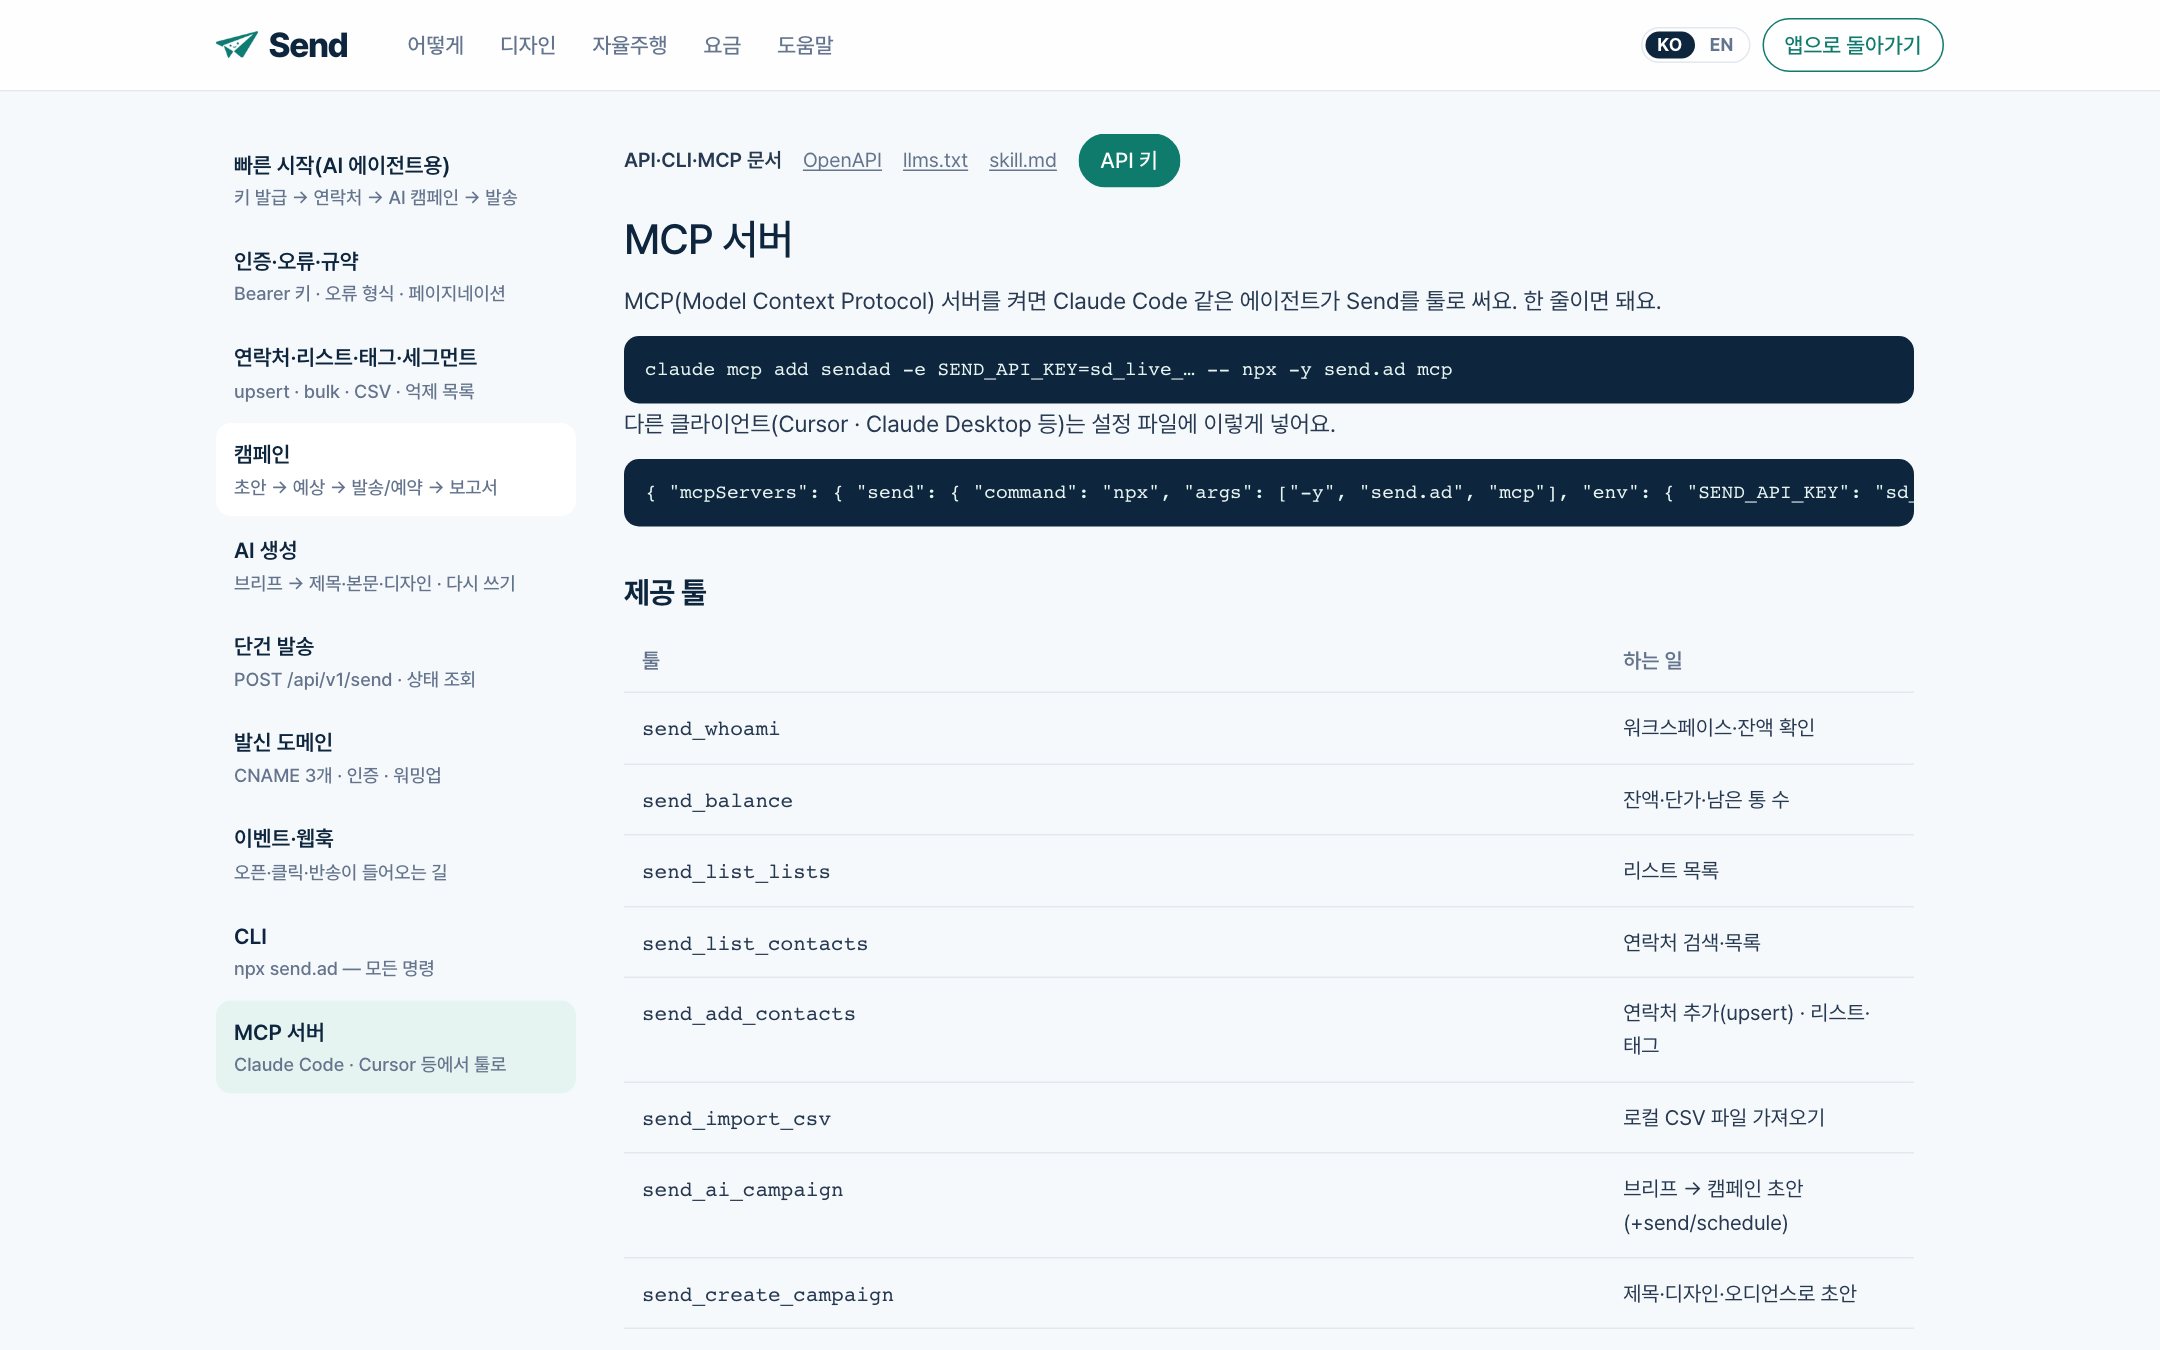Viewport: 2160px width, 1350px height.
Task: Open the skill.md link
Action: click(1022, 160)
